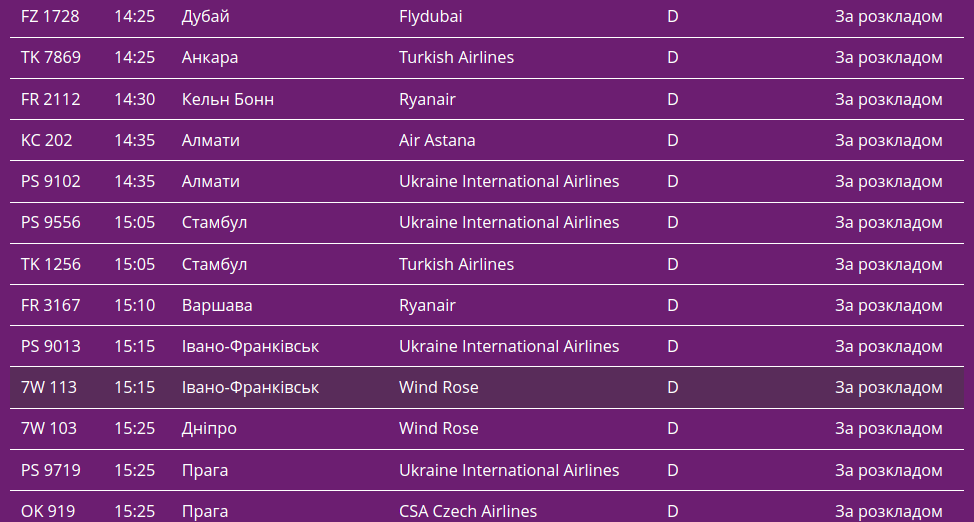974x522 pixels.
Task: Click CSA Czech Airlines
Action: point(467,511)
